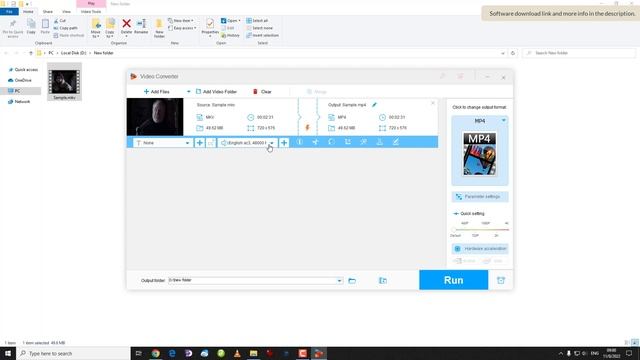Select Network in Explorer sidebar
Screen dimensions: 640x360
pyautogui.click(x=19, y=102)
